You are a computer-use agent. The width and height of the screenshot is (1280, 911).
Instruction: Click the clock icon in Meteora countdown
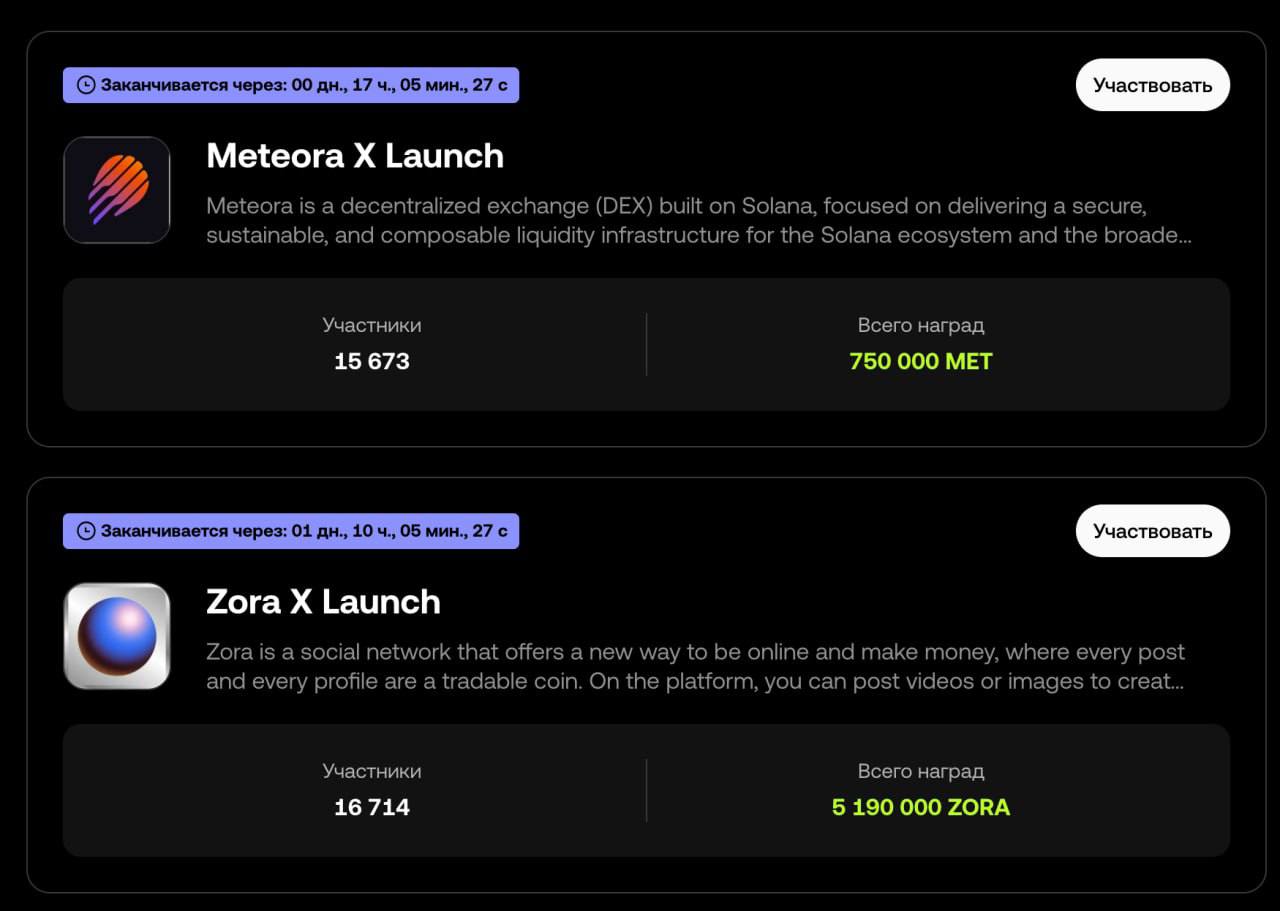pyautogui.click(x=86, y=85)
